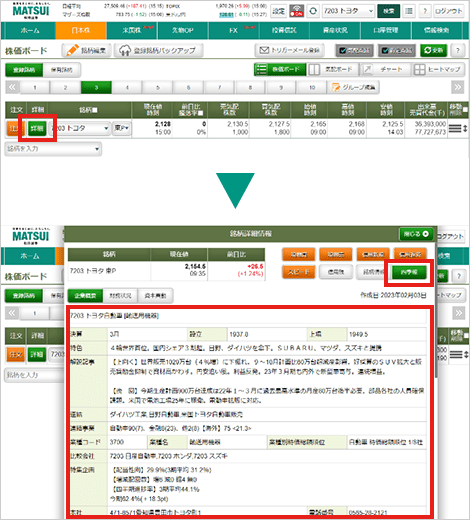Click the ログアウト button at top right

449,11
